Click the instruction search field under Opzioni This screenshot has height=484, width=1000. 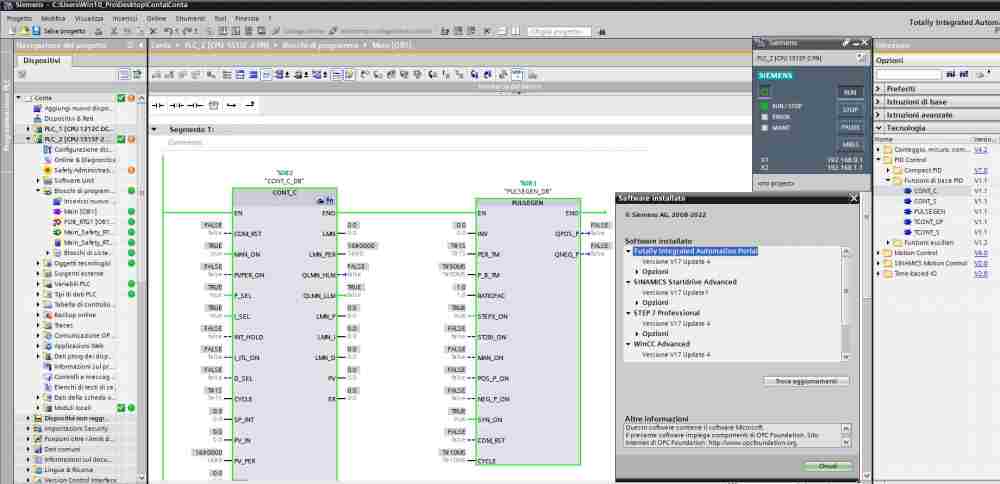click(908, 75)
